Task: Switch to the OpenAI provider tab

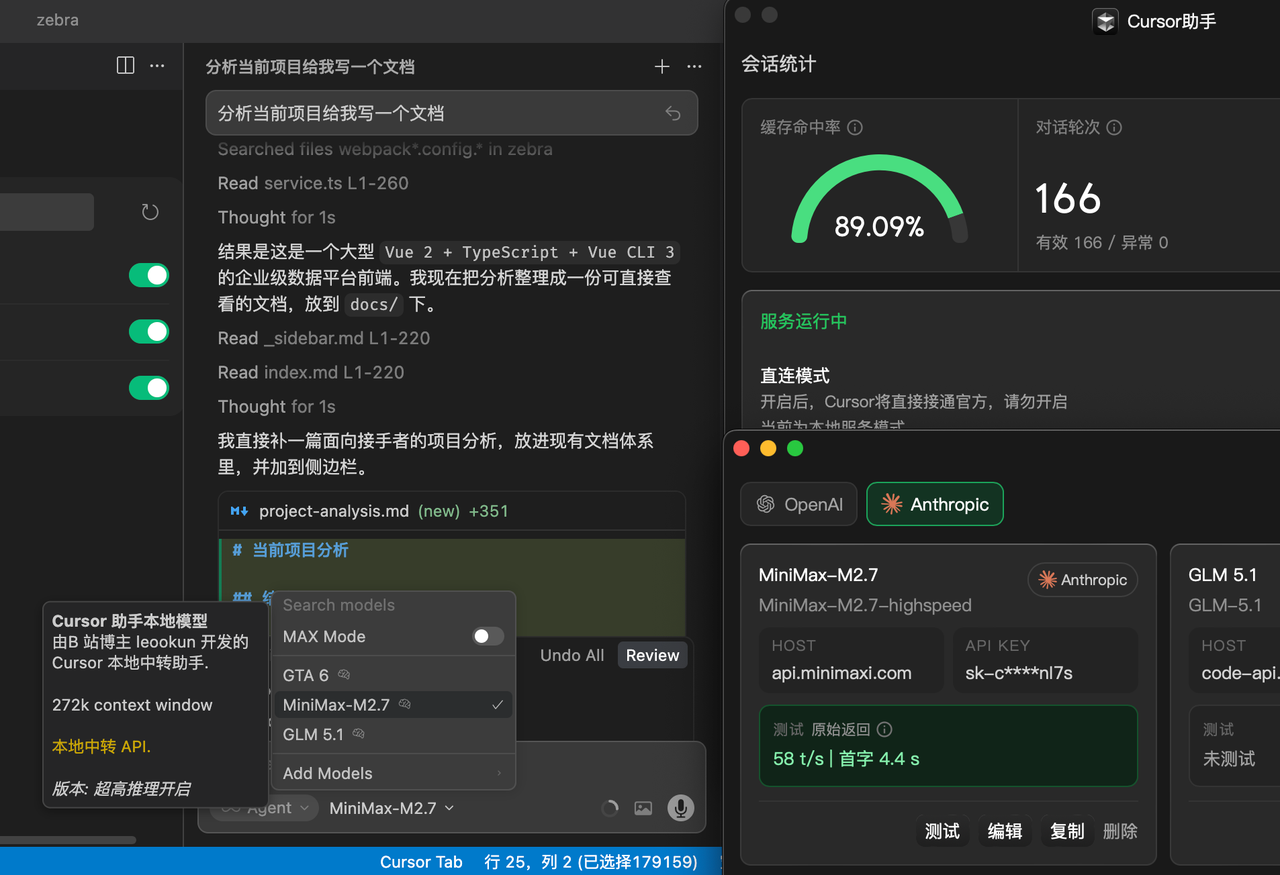Action: 799,504
